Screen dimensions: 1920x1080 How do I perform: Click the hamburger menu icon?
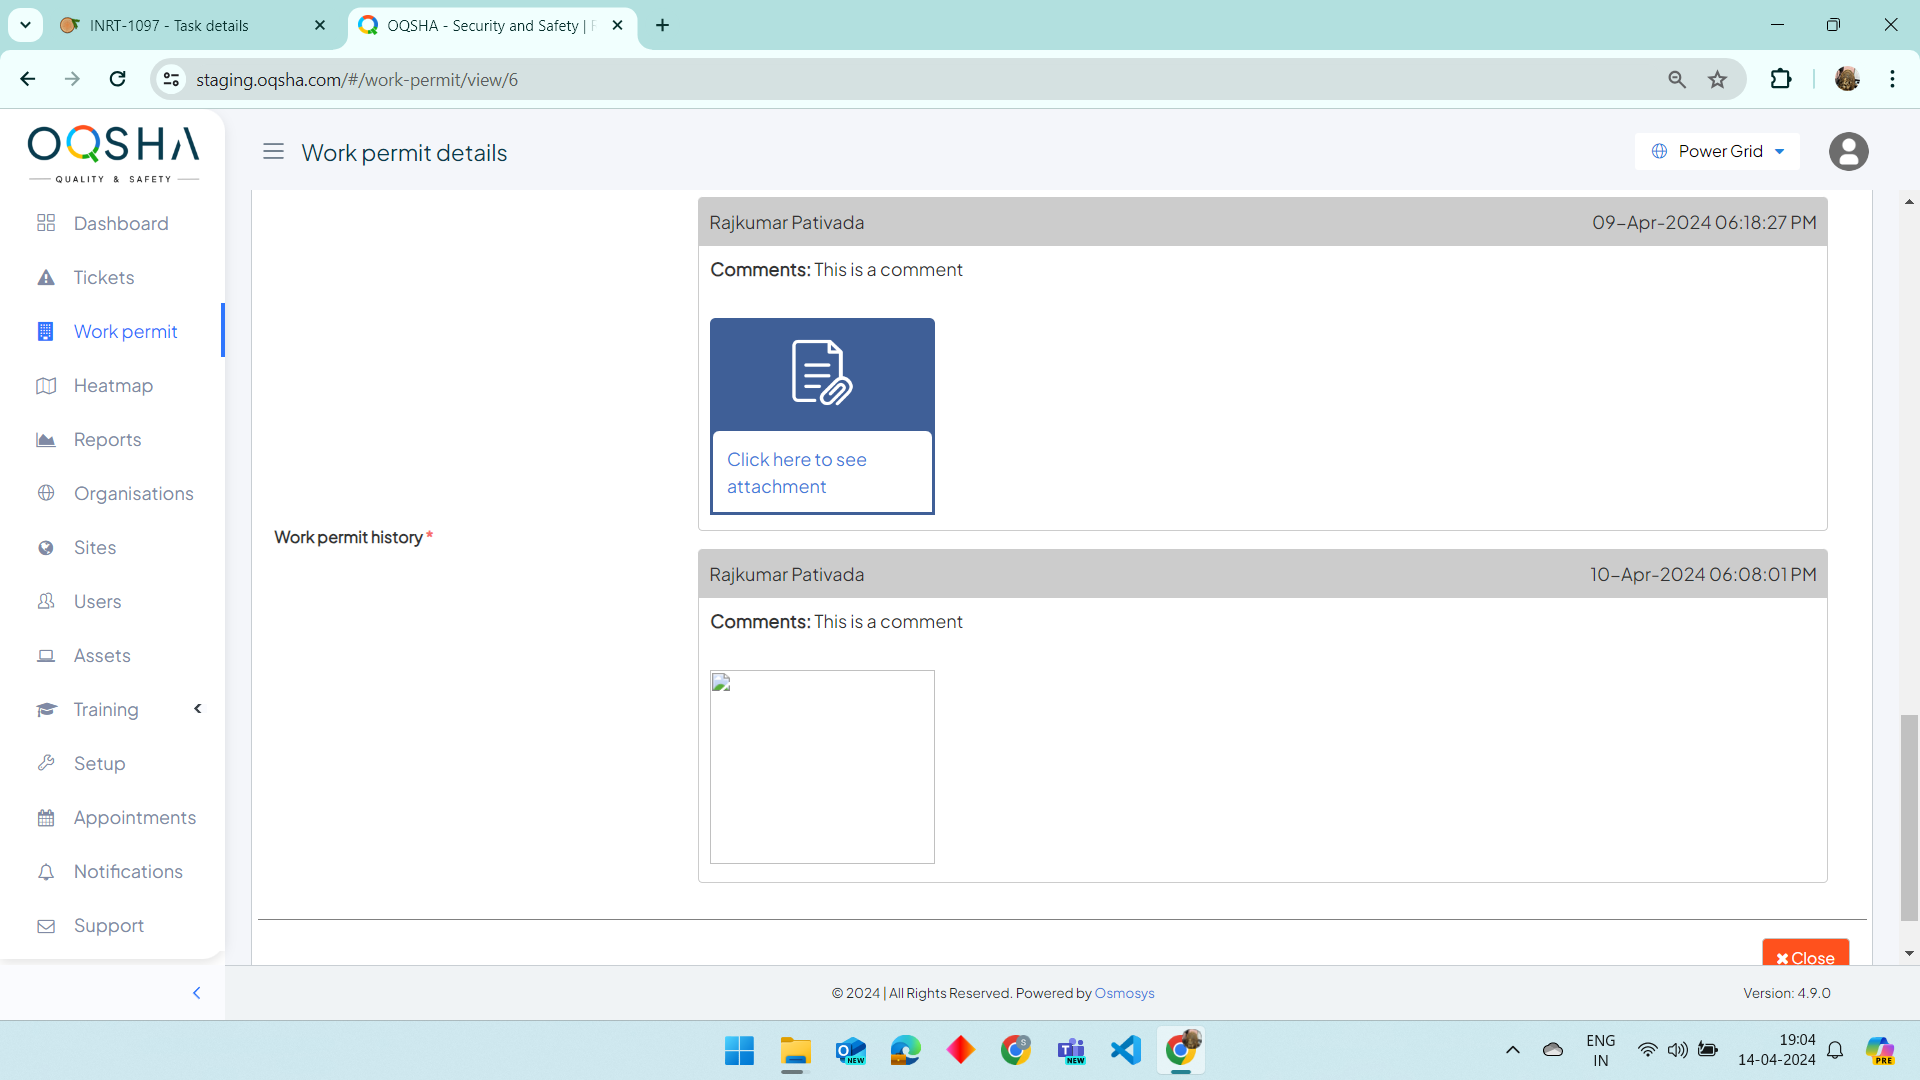point(273,152)
